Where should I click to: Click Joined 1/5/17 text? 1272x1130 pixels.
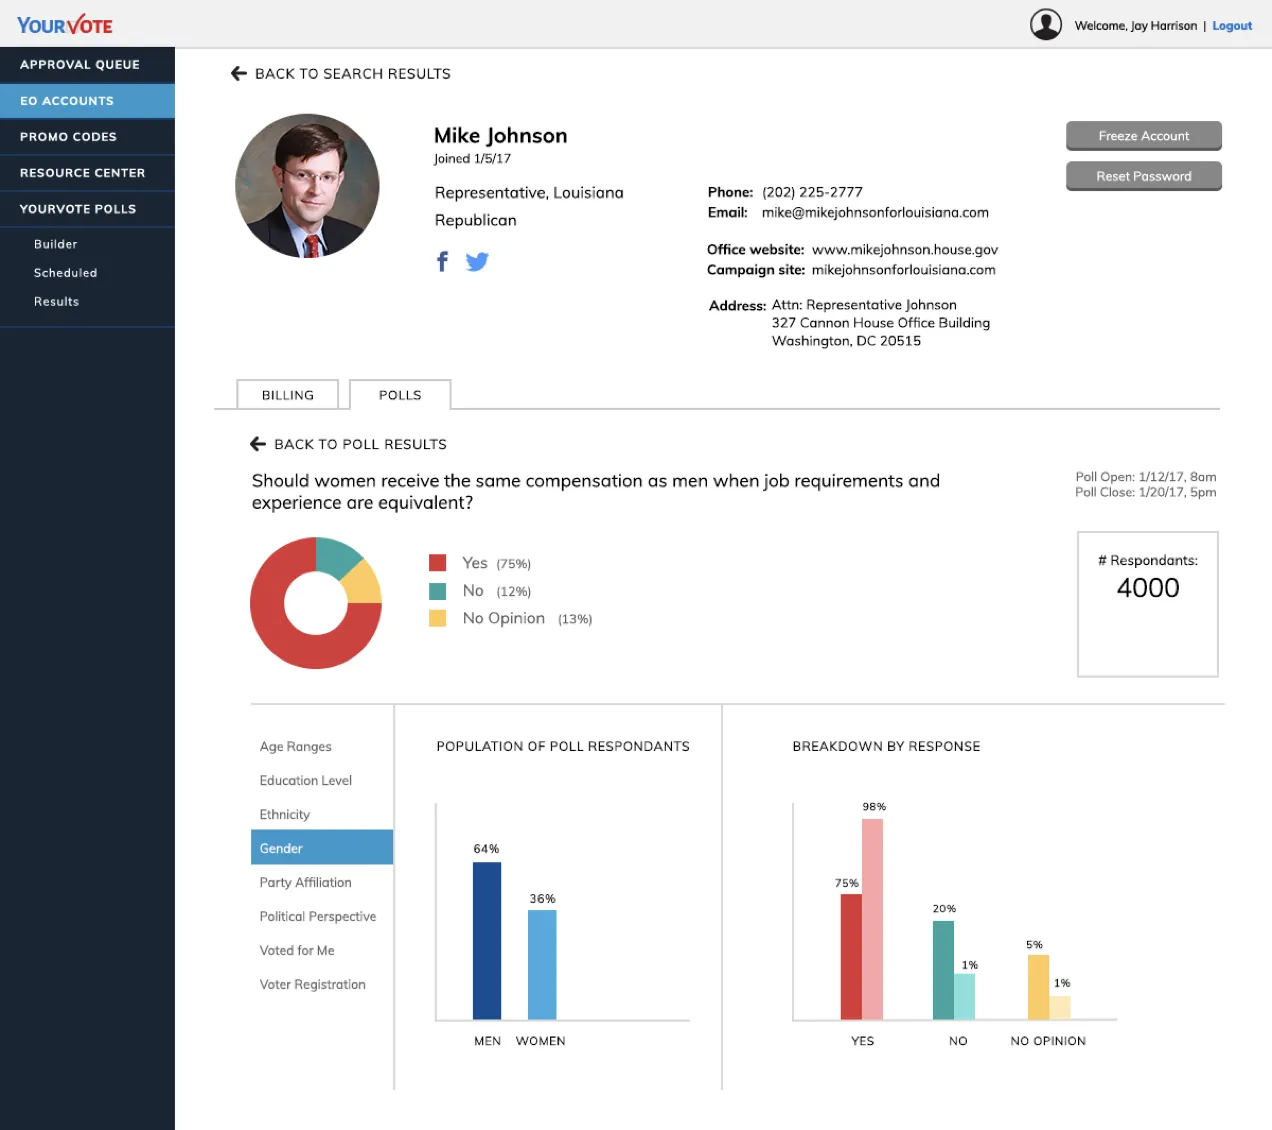point(472,159)
